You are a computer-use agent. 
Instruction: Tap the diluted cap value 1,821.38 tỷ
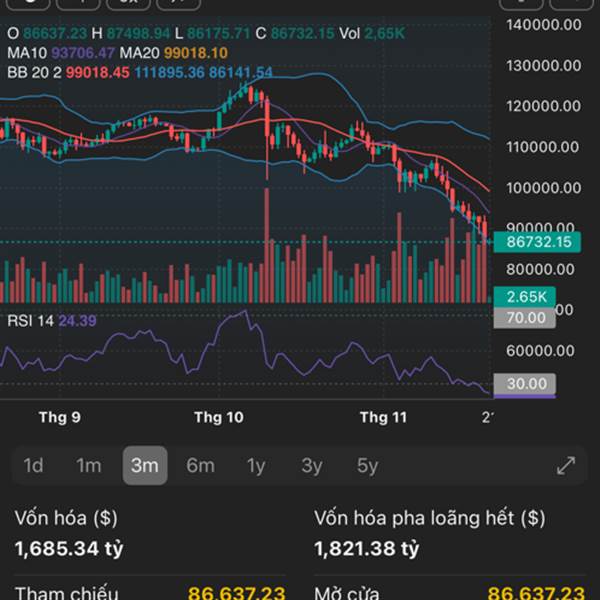pos(367,548)
